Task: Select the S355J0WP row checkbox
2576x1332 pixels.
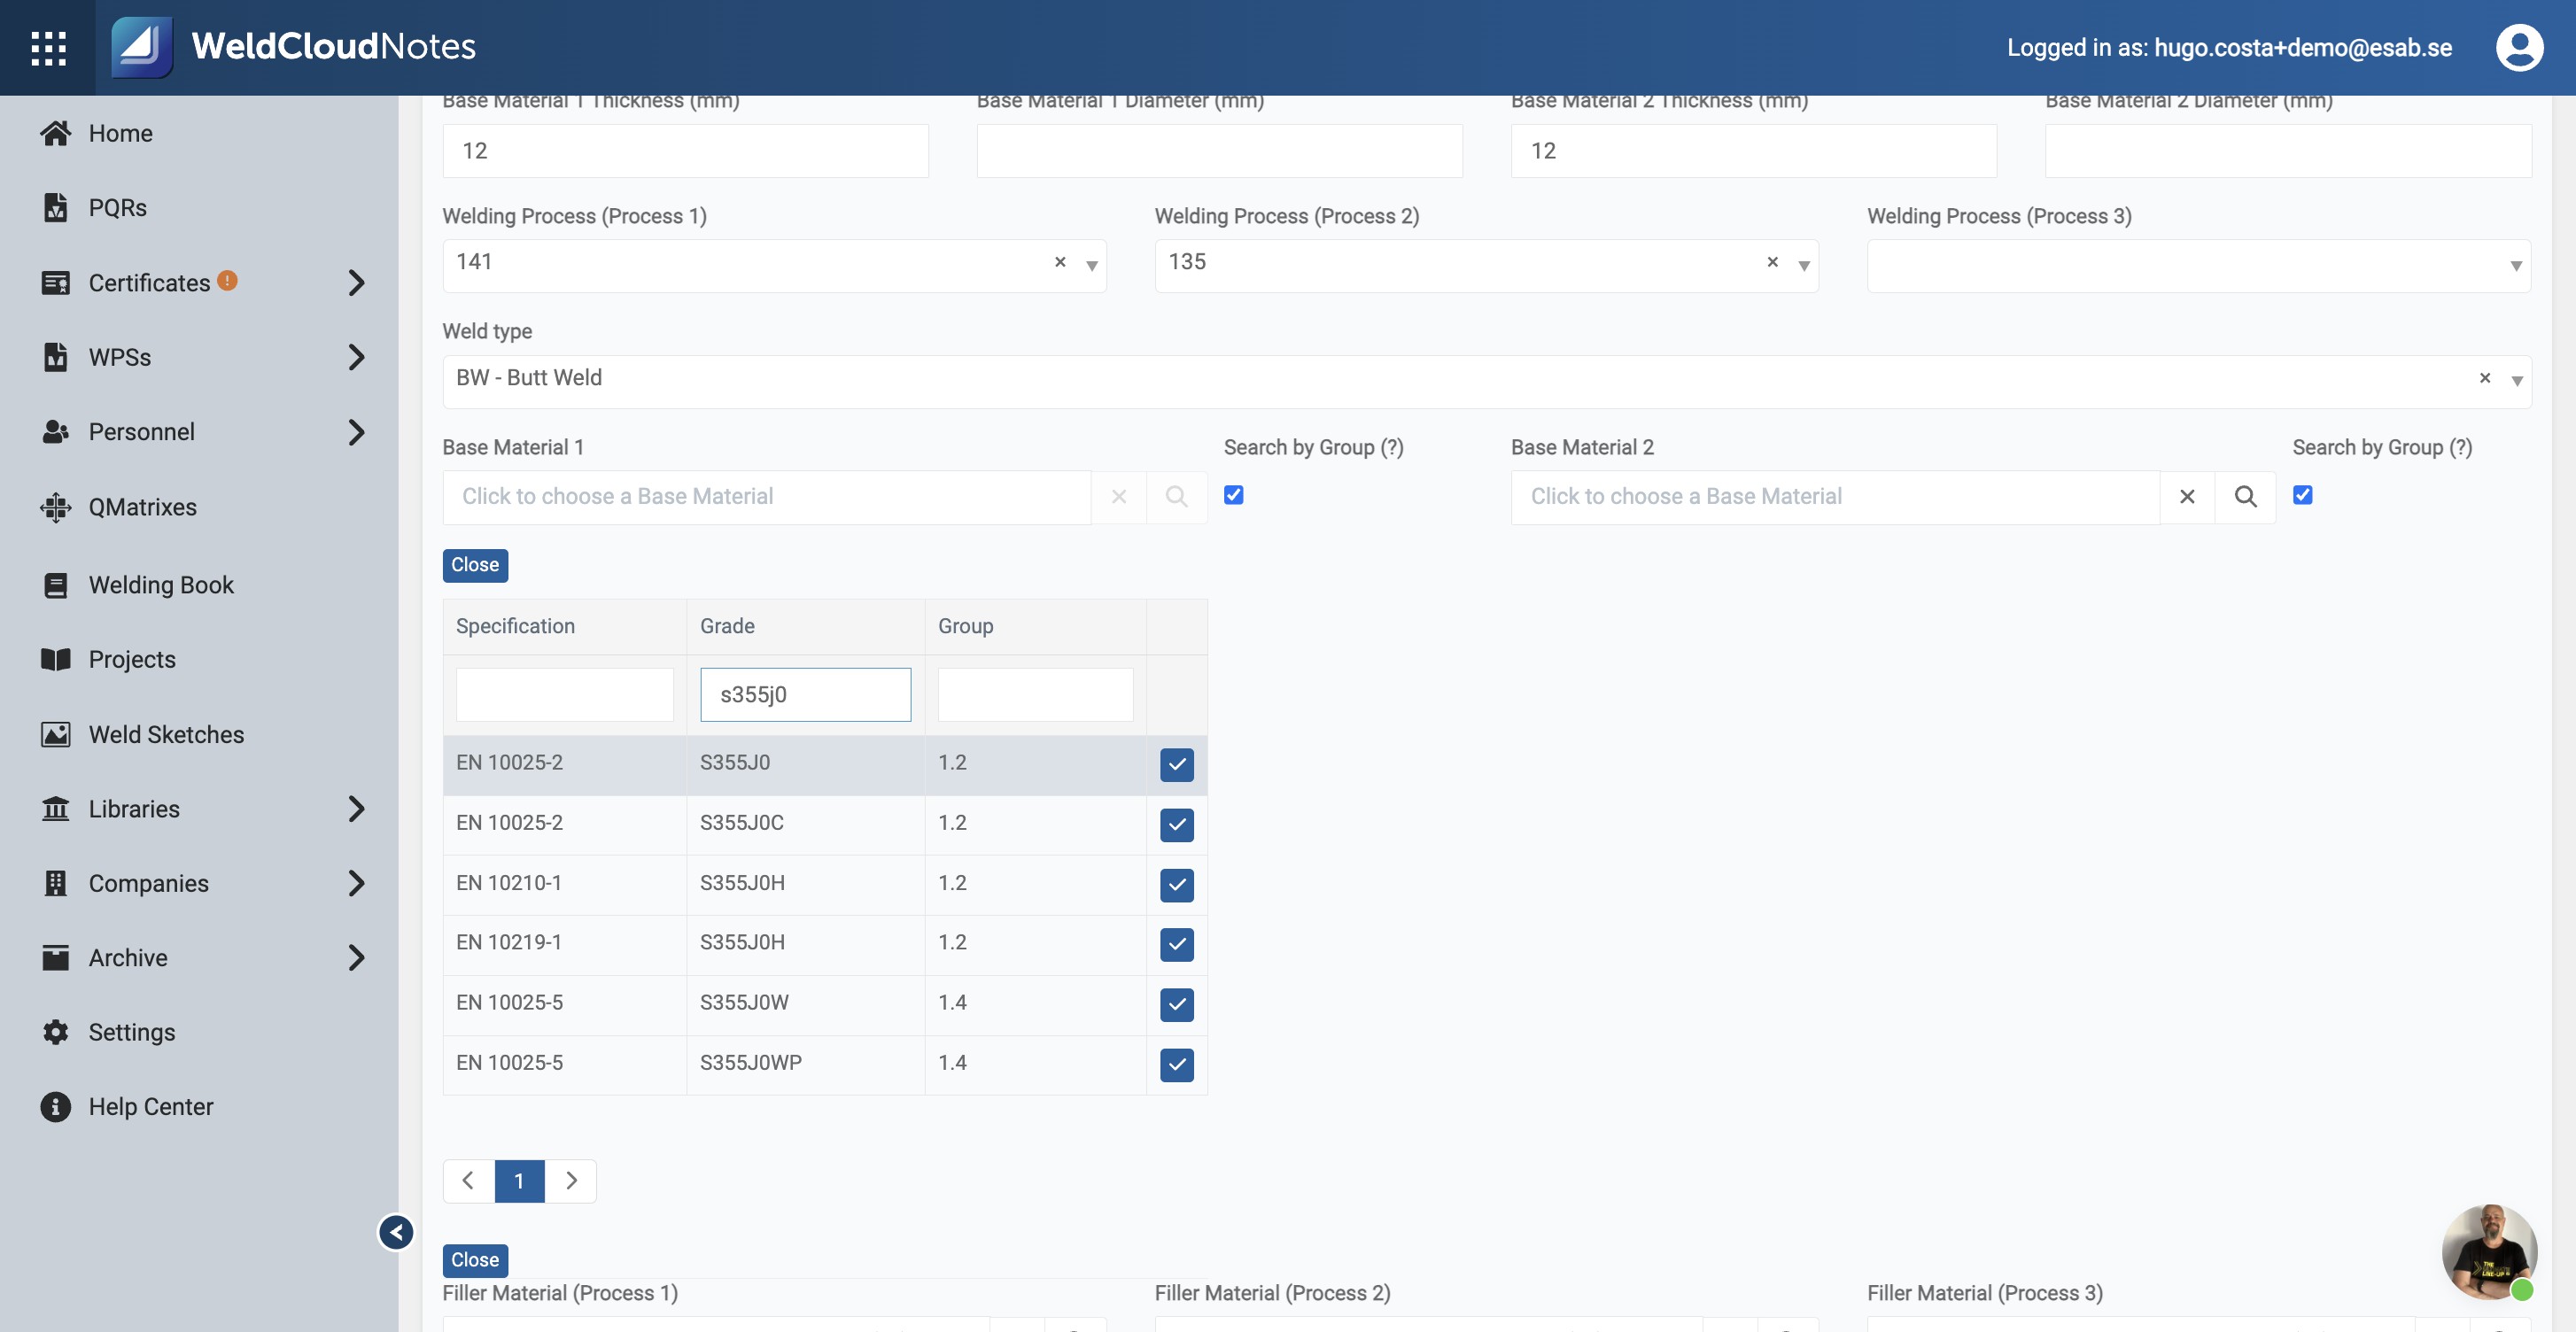Action: [1177, 1065]
